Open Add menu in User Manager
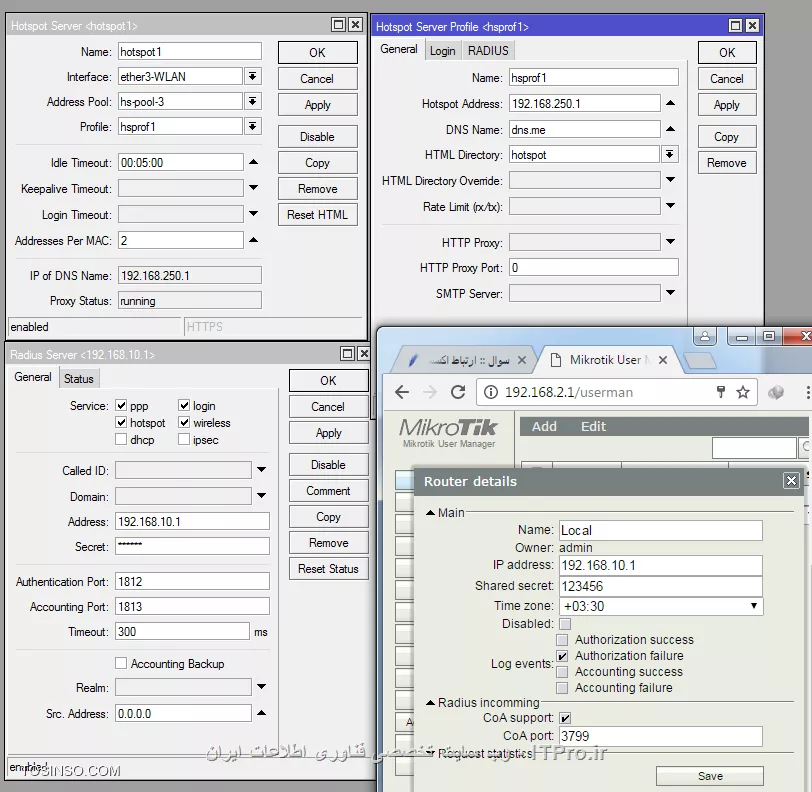This screenshot has height=792, width=812. point(544,426)
